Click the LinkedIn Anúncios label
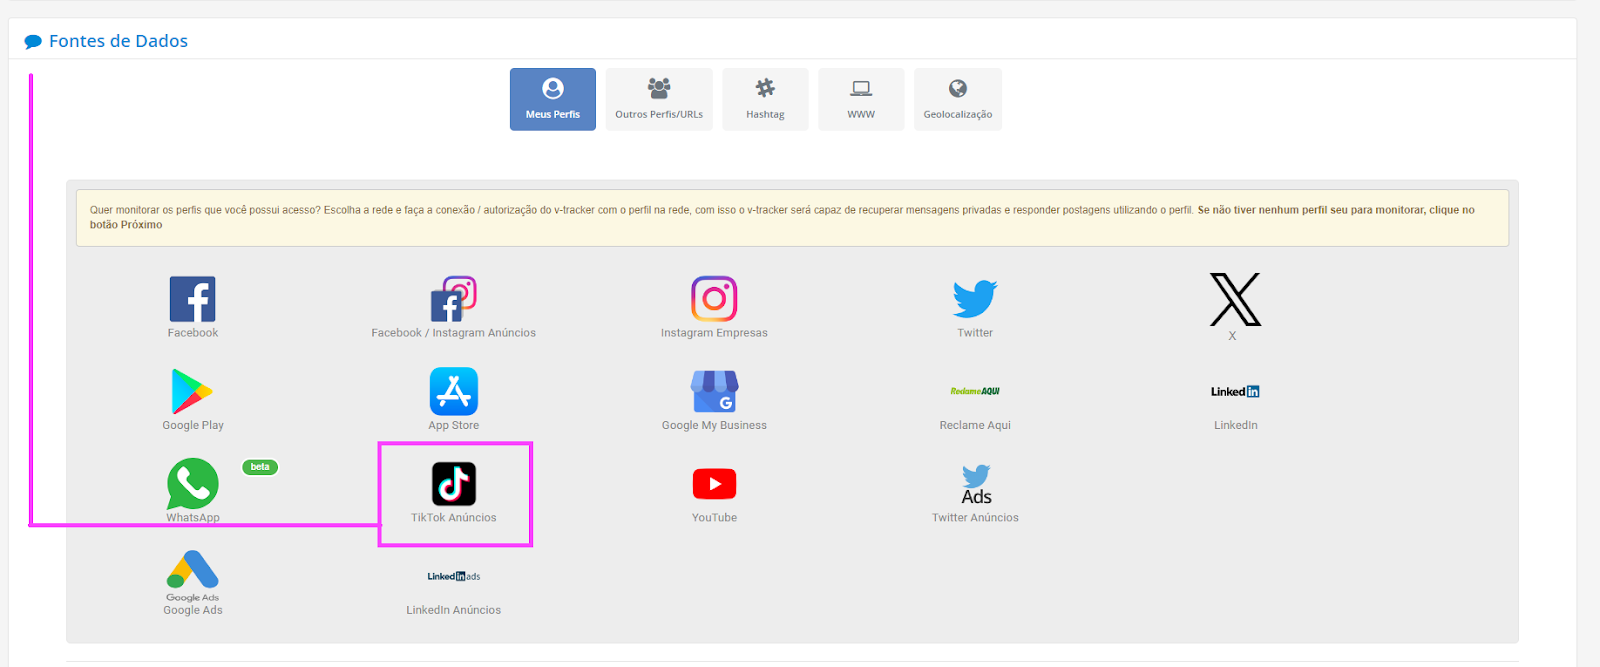Image resolution: width=1600 pixels, height=667 pixels. (454, 610)
